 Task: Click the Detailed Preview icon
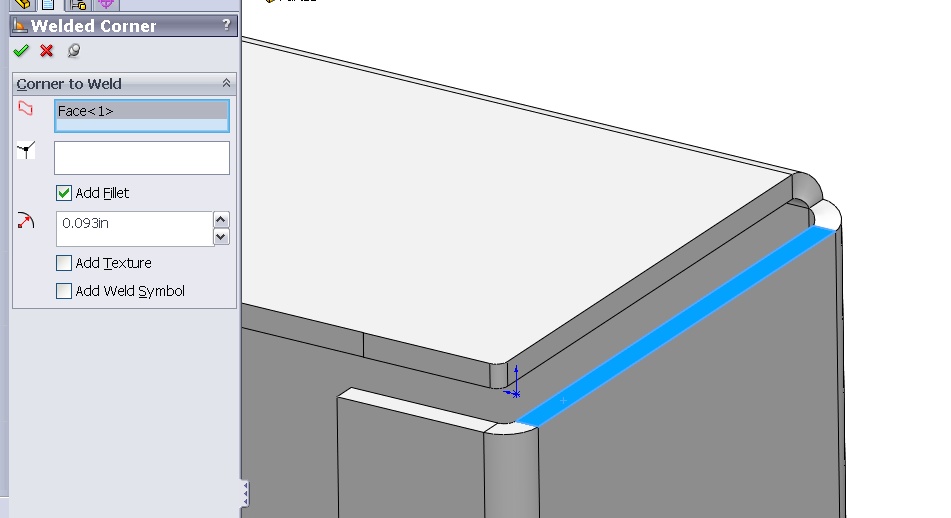coord(74,51)
